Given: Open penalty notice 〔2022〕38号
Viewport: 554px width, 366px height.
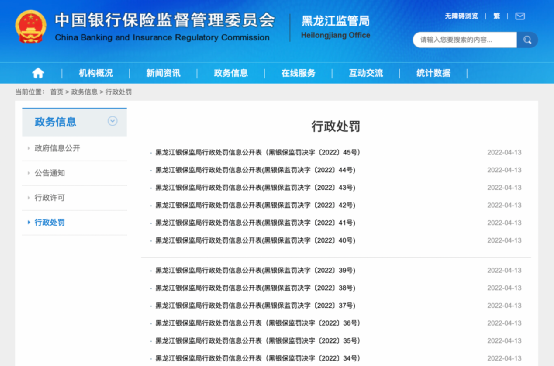Looking at the screenshot, I should click(x=255, y=288).
